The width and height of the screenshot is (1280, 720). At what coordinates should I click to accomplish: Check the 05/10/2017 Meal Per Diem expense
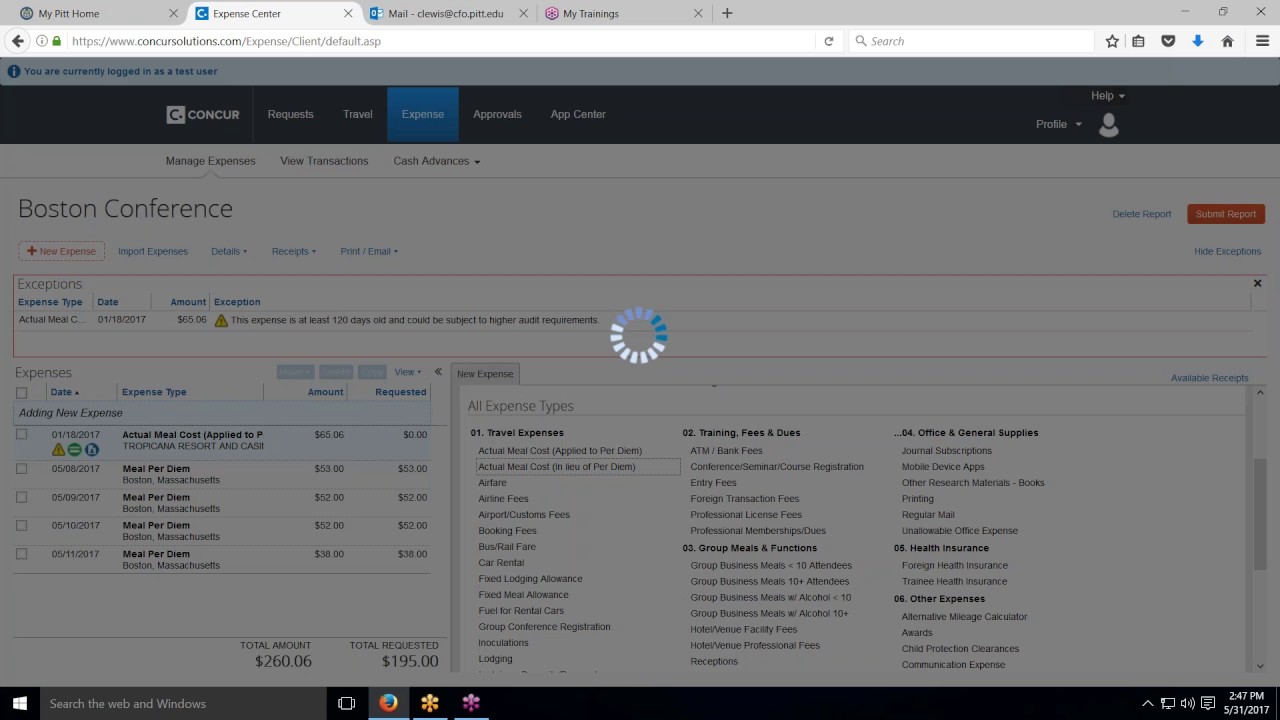[x=22, y=525]
